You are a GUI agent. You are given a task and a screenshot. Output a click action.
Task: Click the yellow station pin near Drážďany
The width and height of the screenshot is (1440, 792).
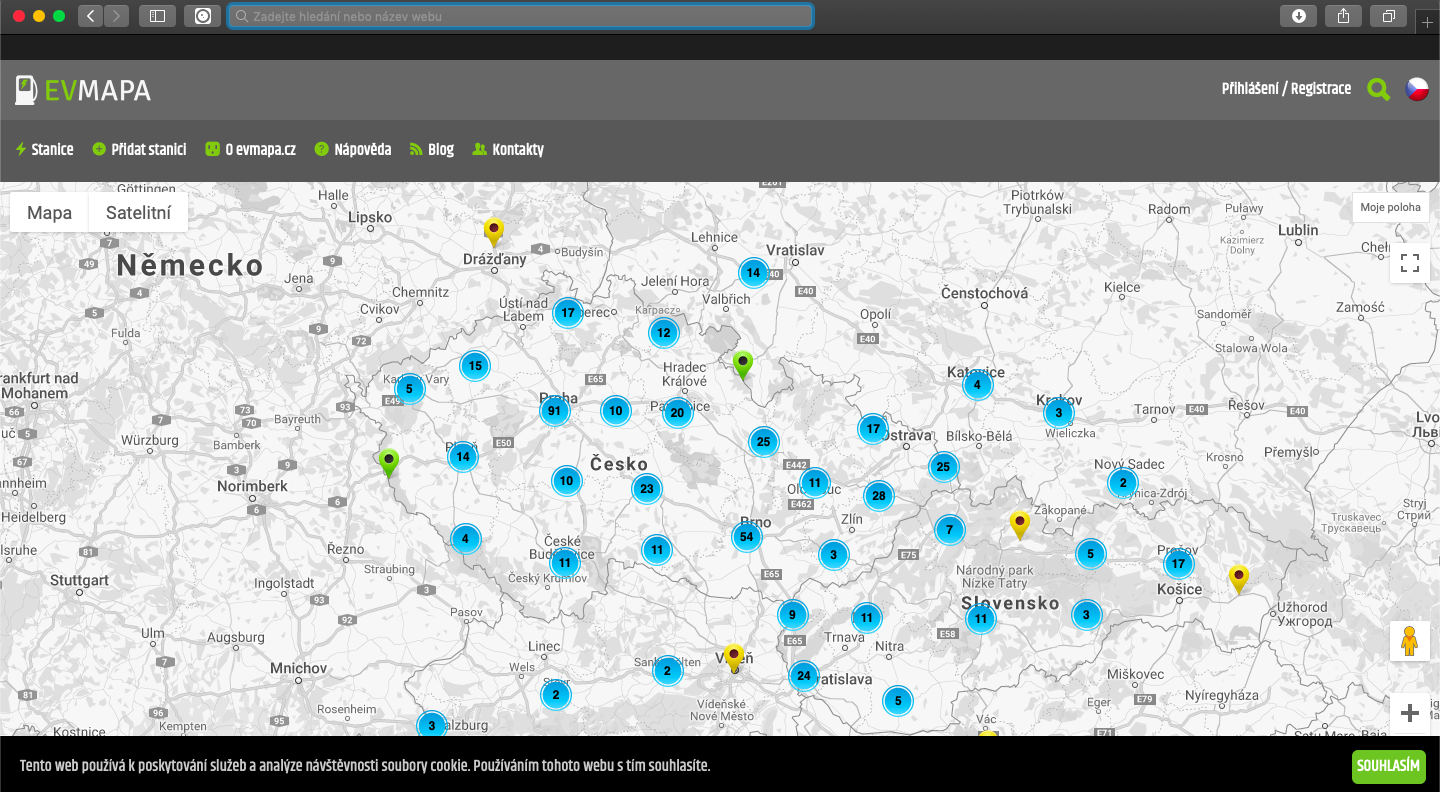(x=493, y=232)
